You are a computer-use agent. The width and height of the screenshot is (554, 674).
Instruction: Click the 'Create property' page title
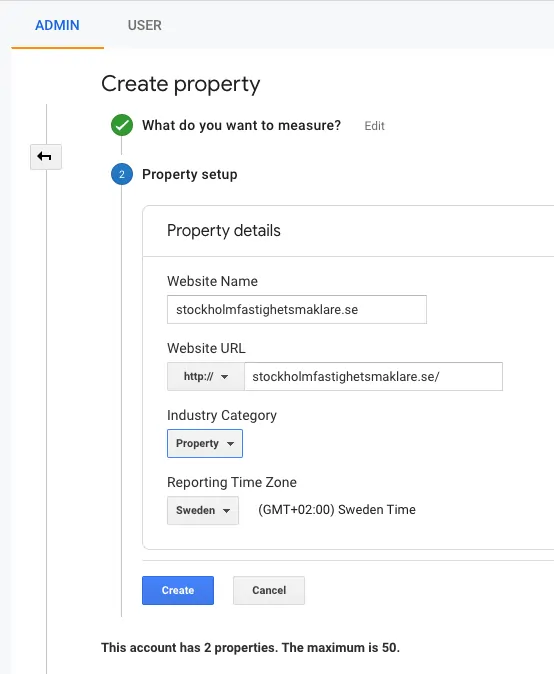181,84
